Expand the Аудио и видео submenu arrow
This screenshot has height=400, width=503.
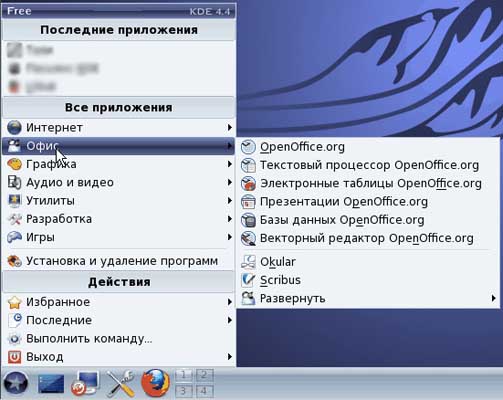pyautogui.click(x=229, y=182)
